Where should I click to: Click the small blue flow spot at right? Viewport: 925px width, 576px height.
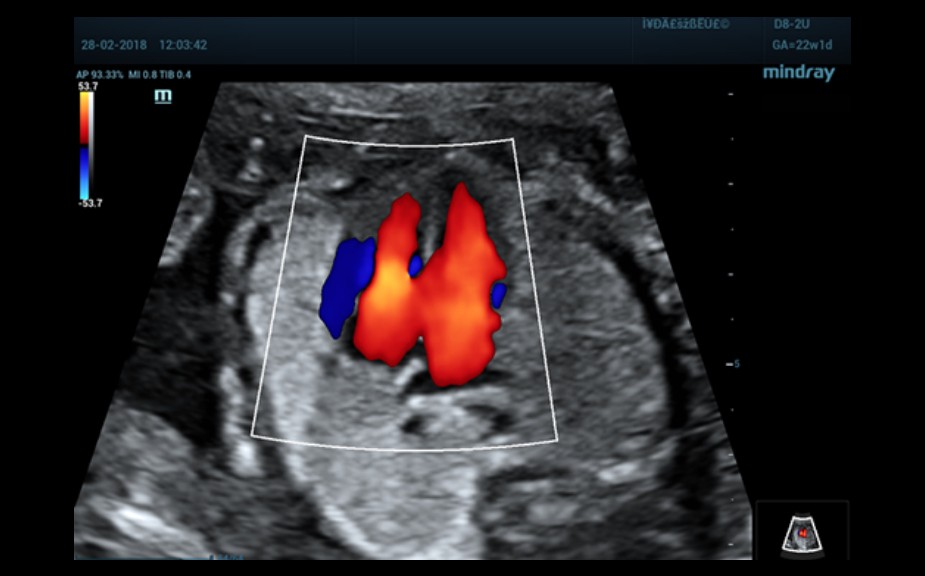[x=498, y=295]
